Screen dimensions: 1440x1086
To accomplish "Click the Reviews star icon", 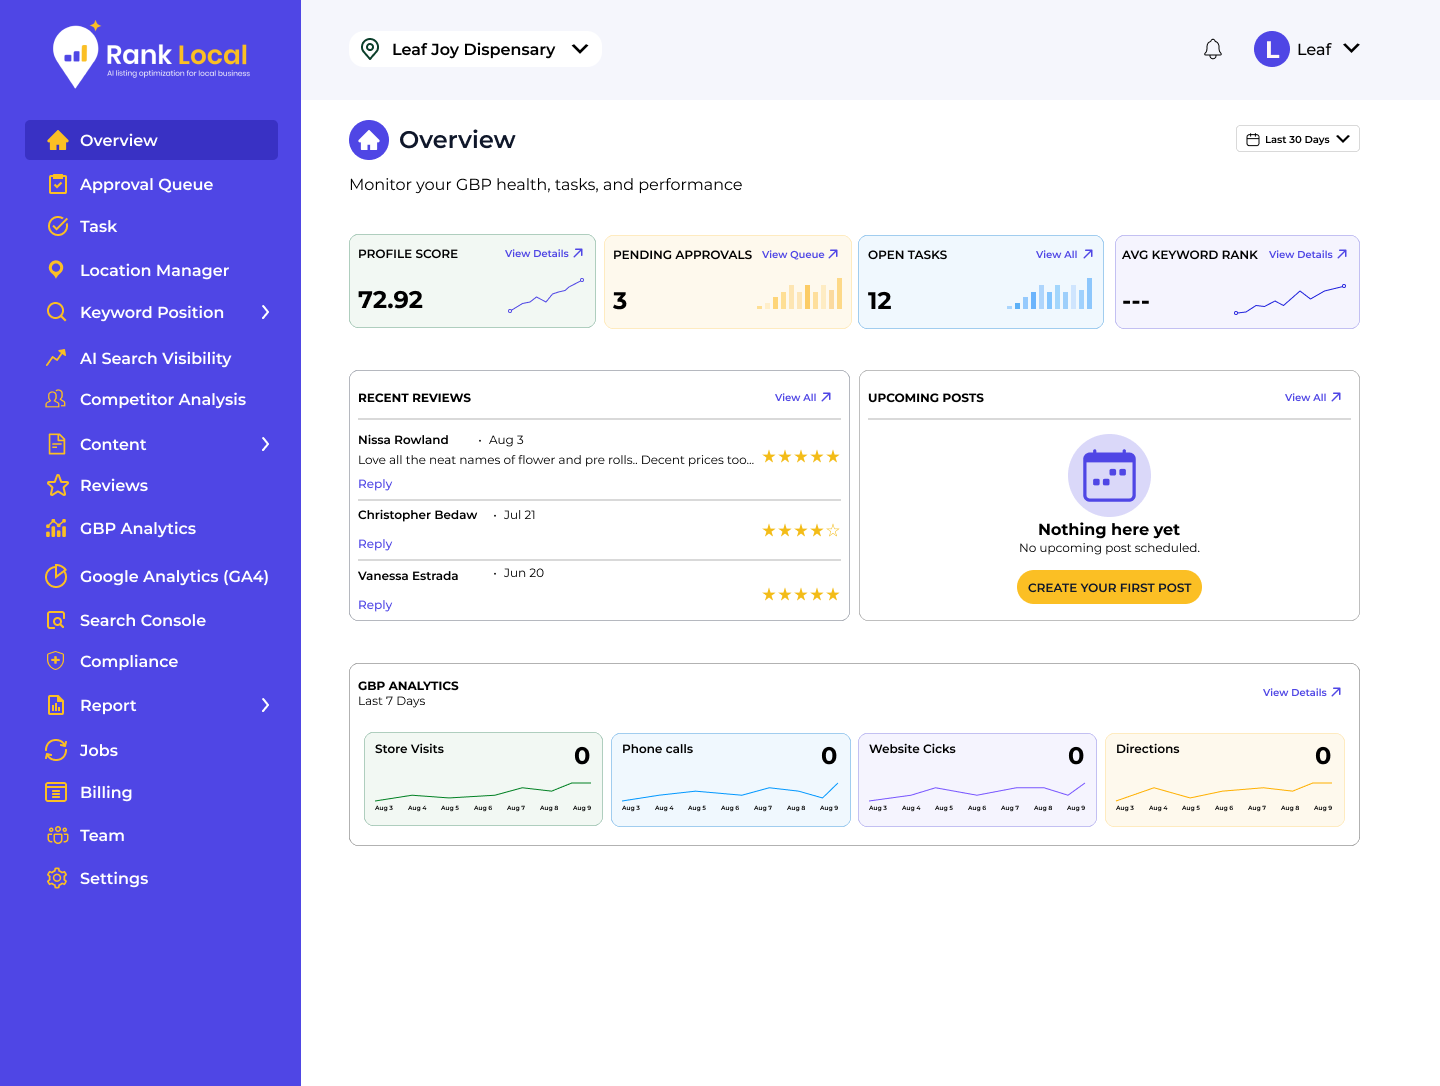I will 58,485.
